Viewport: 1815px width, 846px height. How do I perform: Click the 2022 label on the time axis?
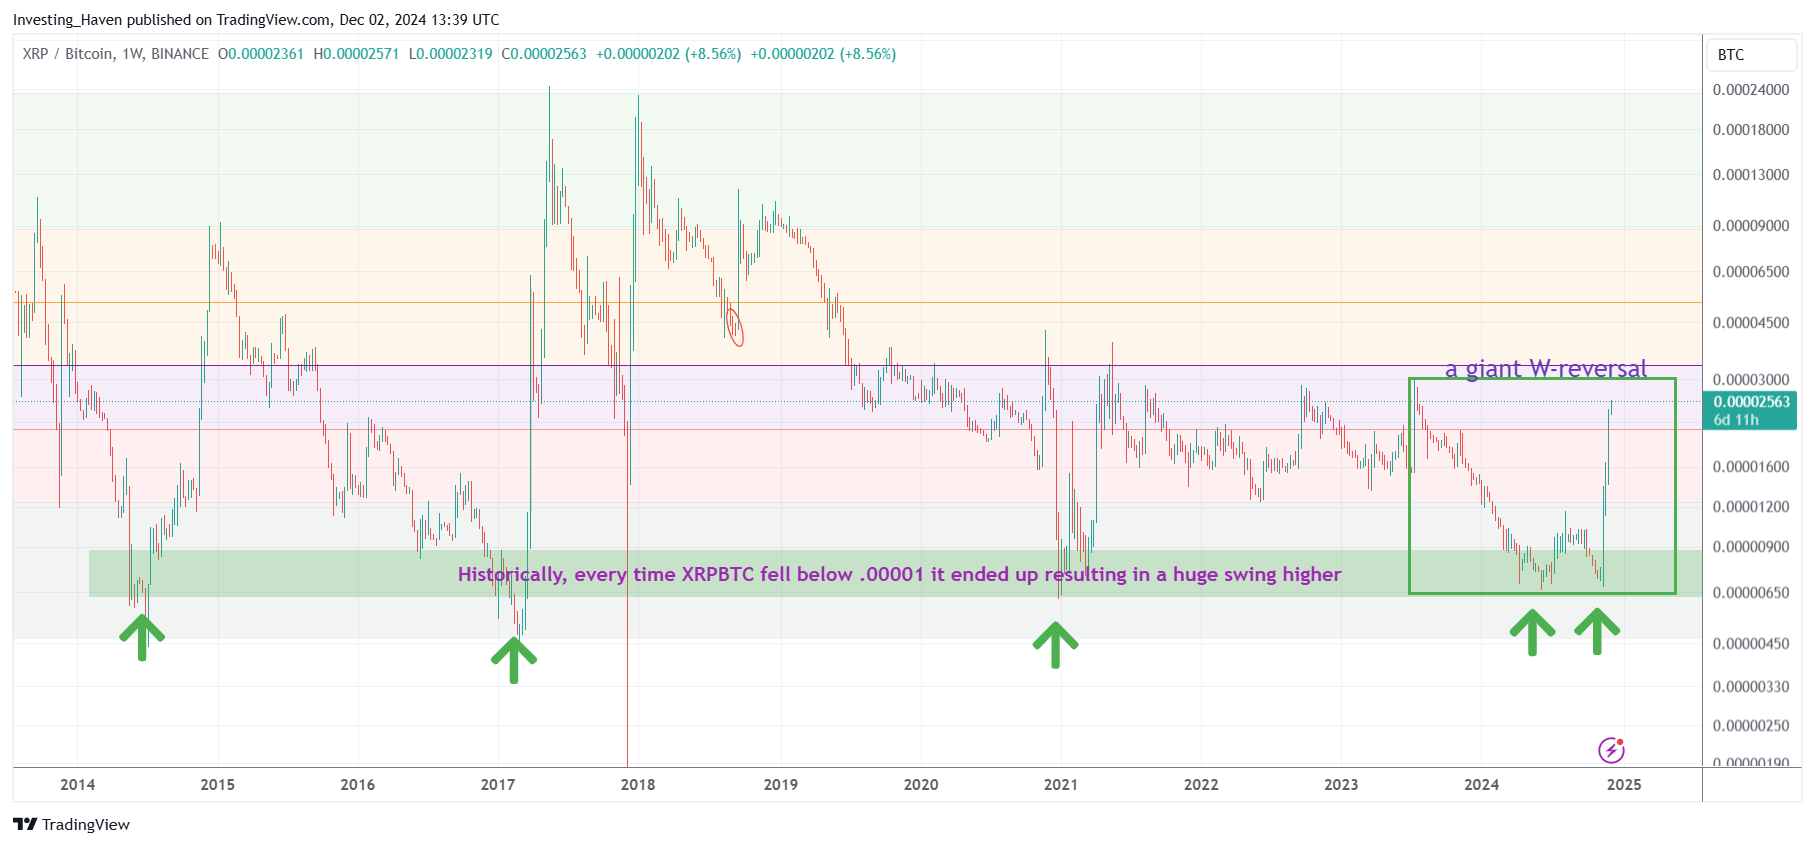1201,784
